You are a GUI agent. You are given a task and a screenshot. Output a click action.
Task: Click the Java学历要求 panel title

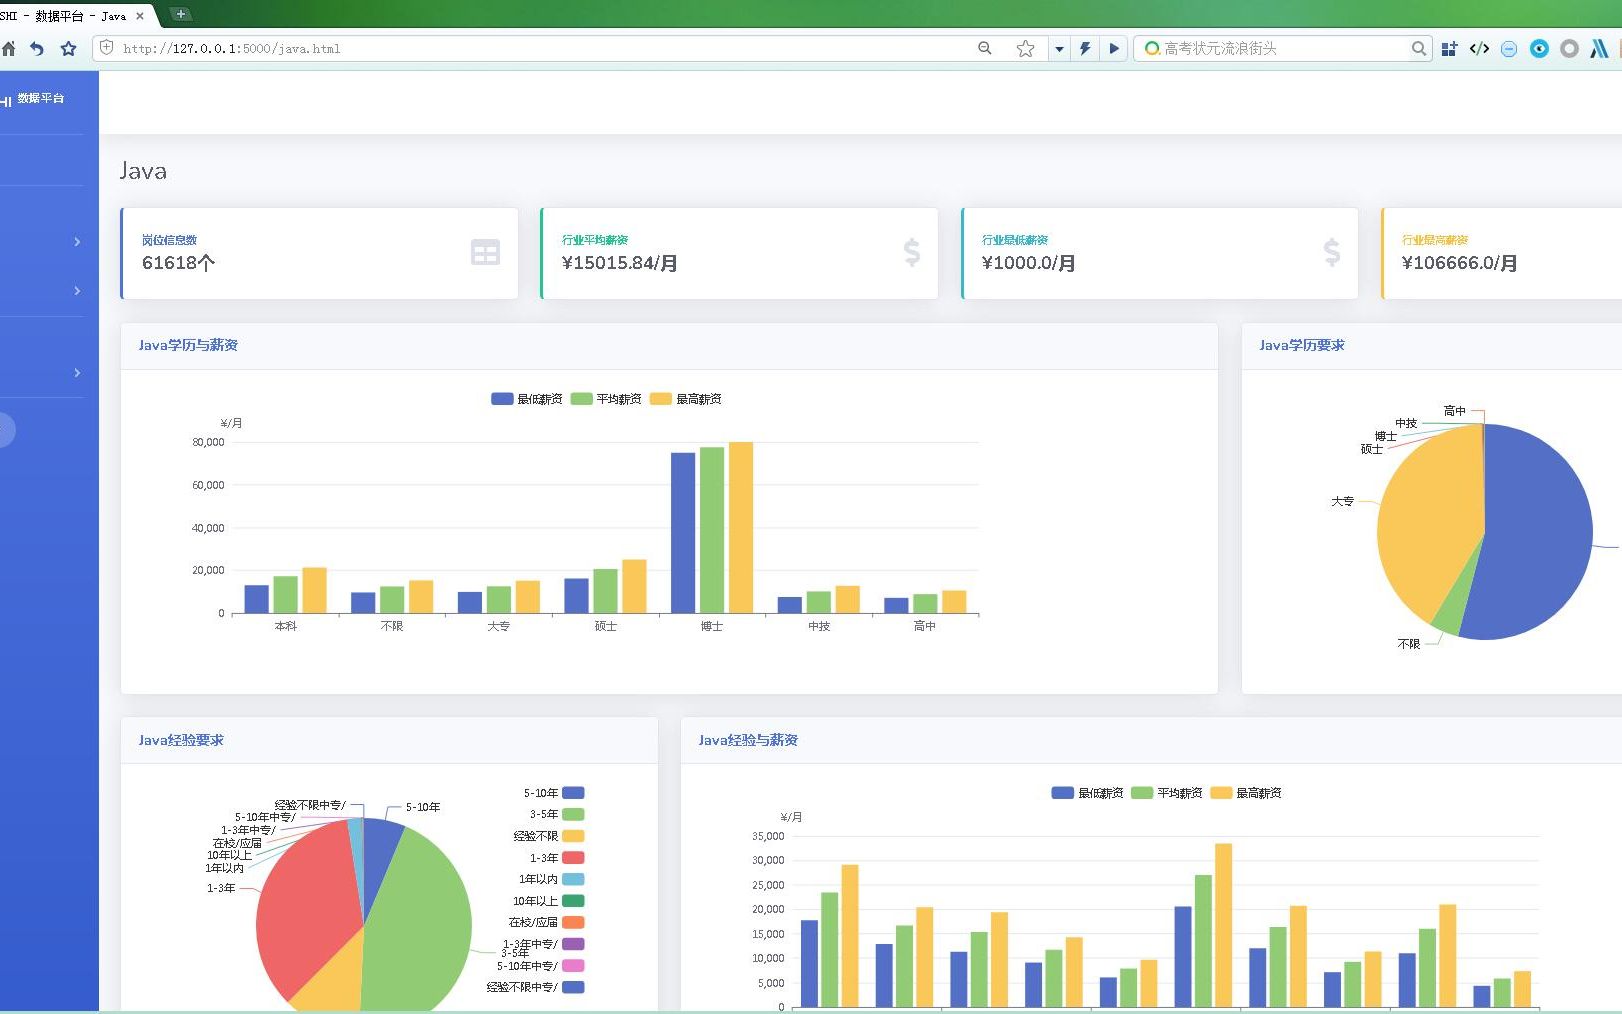pyautogui.click(x=1302, y=345)
